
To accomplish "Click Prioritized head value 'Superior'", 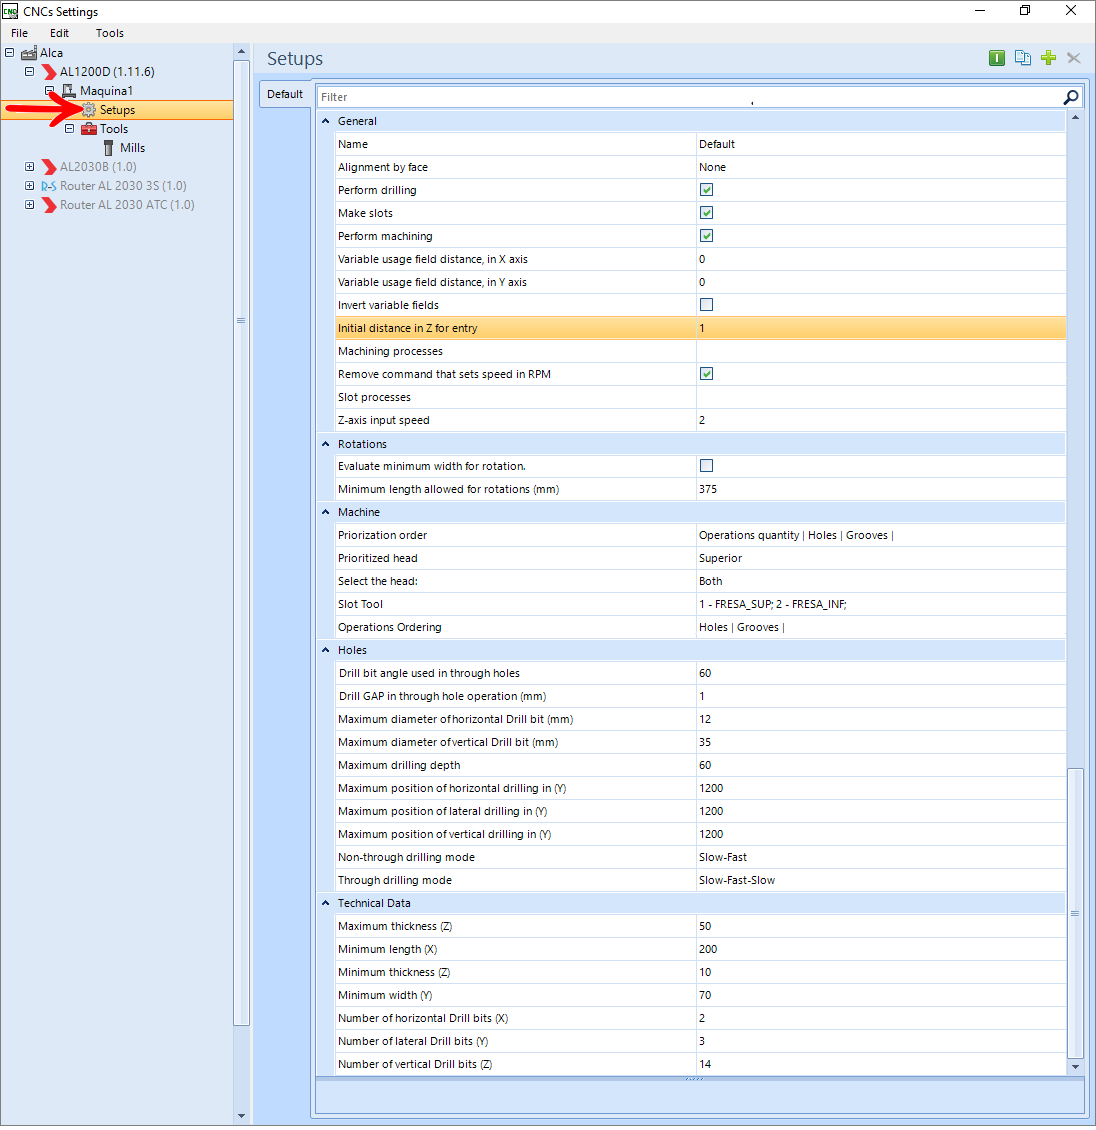I will [x=721, y=559].
